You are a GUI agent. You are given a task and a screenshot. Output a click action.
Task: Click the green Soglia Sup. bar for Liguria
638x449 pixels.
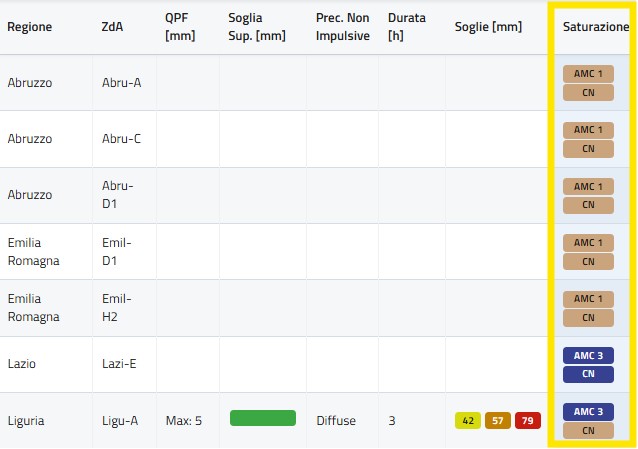pos(263,418)
